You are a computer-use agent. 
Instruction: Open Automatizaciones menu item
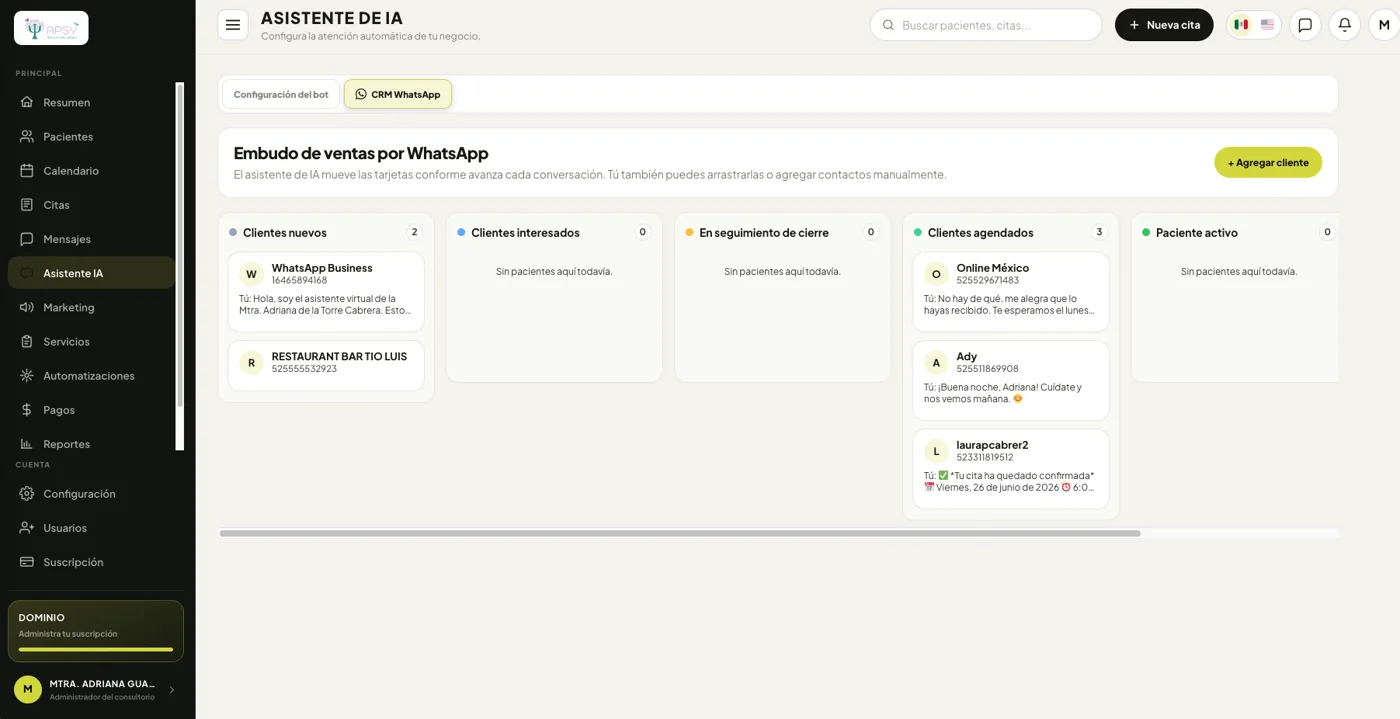click(92, 375)
